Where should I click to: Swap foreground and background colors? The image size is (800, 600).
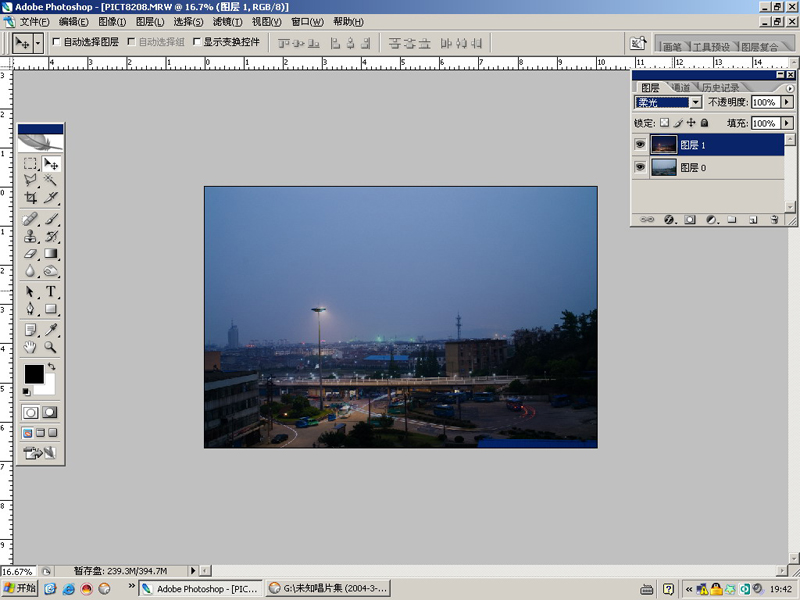52,366
